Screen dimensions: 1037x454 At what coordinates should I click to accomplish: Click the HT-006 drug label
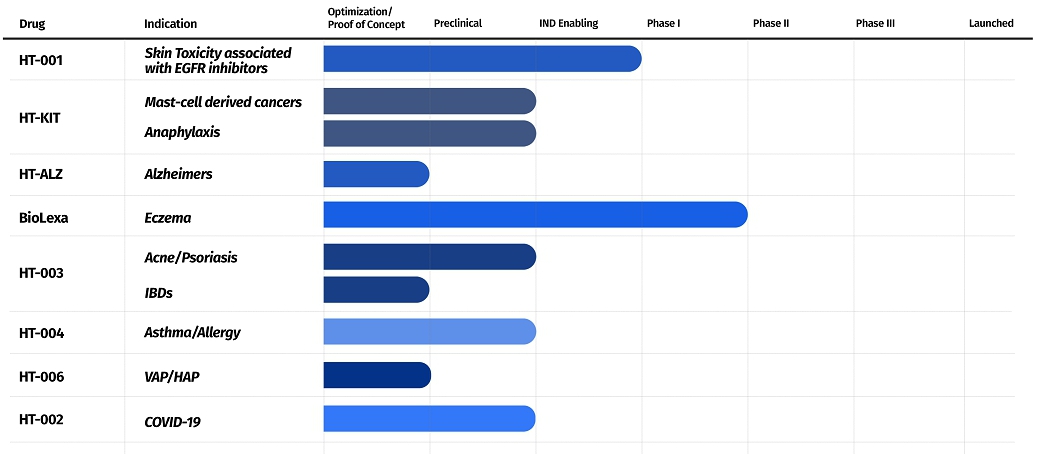[x=41, y=375]
